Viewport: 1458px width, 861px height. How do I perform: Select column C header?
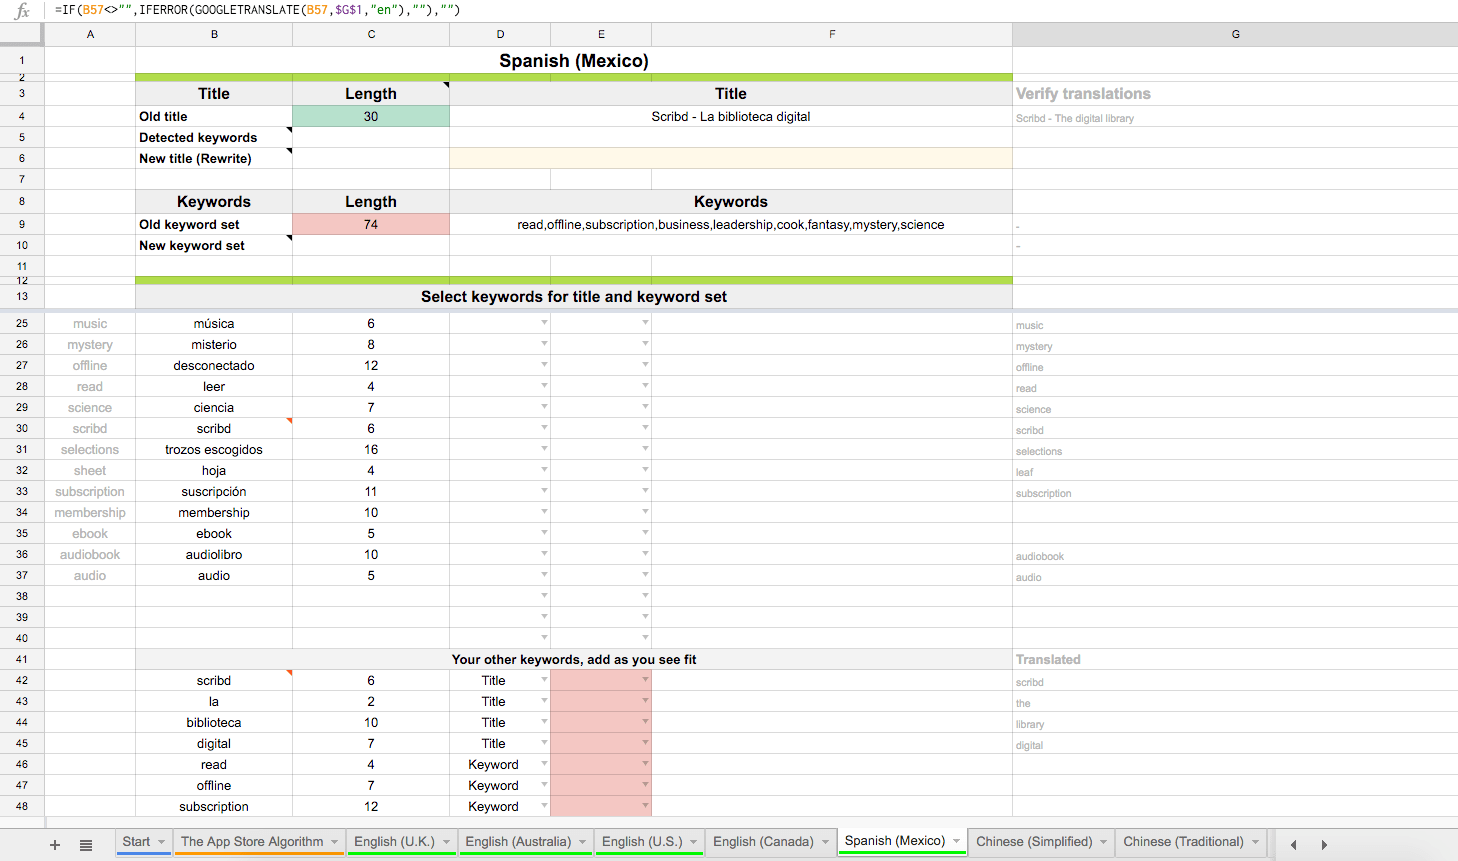coord(371,34)
